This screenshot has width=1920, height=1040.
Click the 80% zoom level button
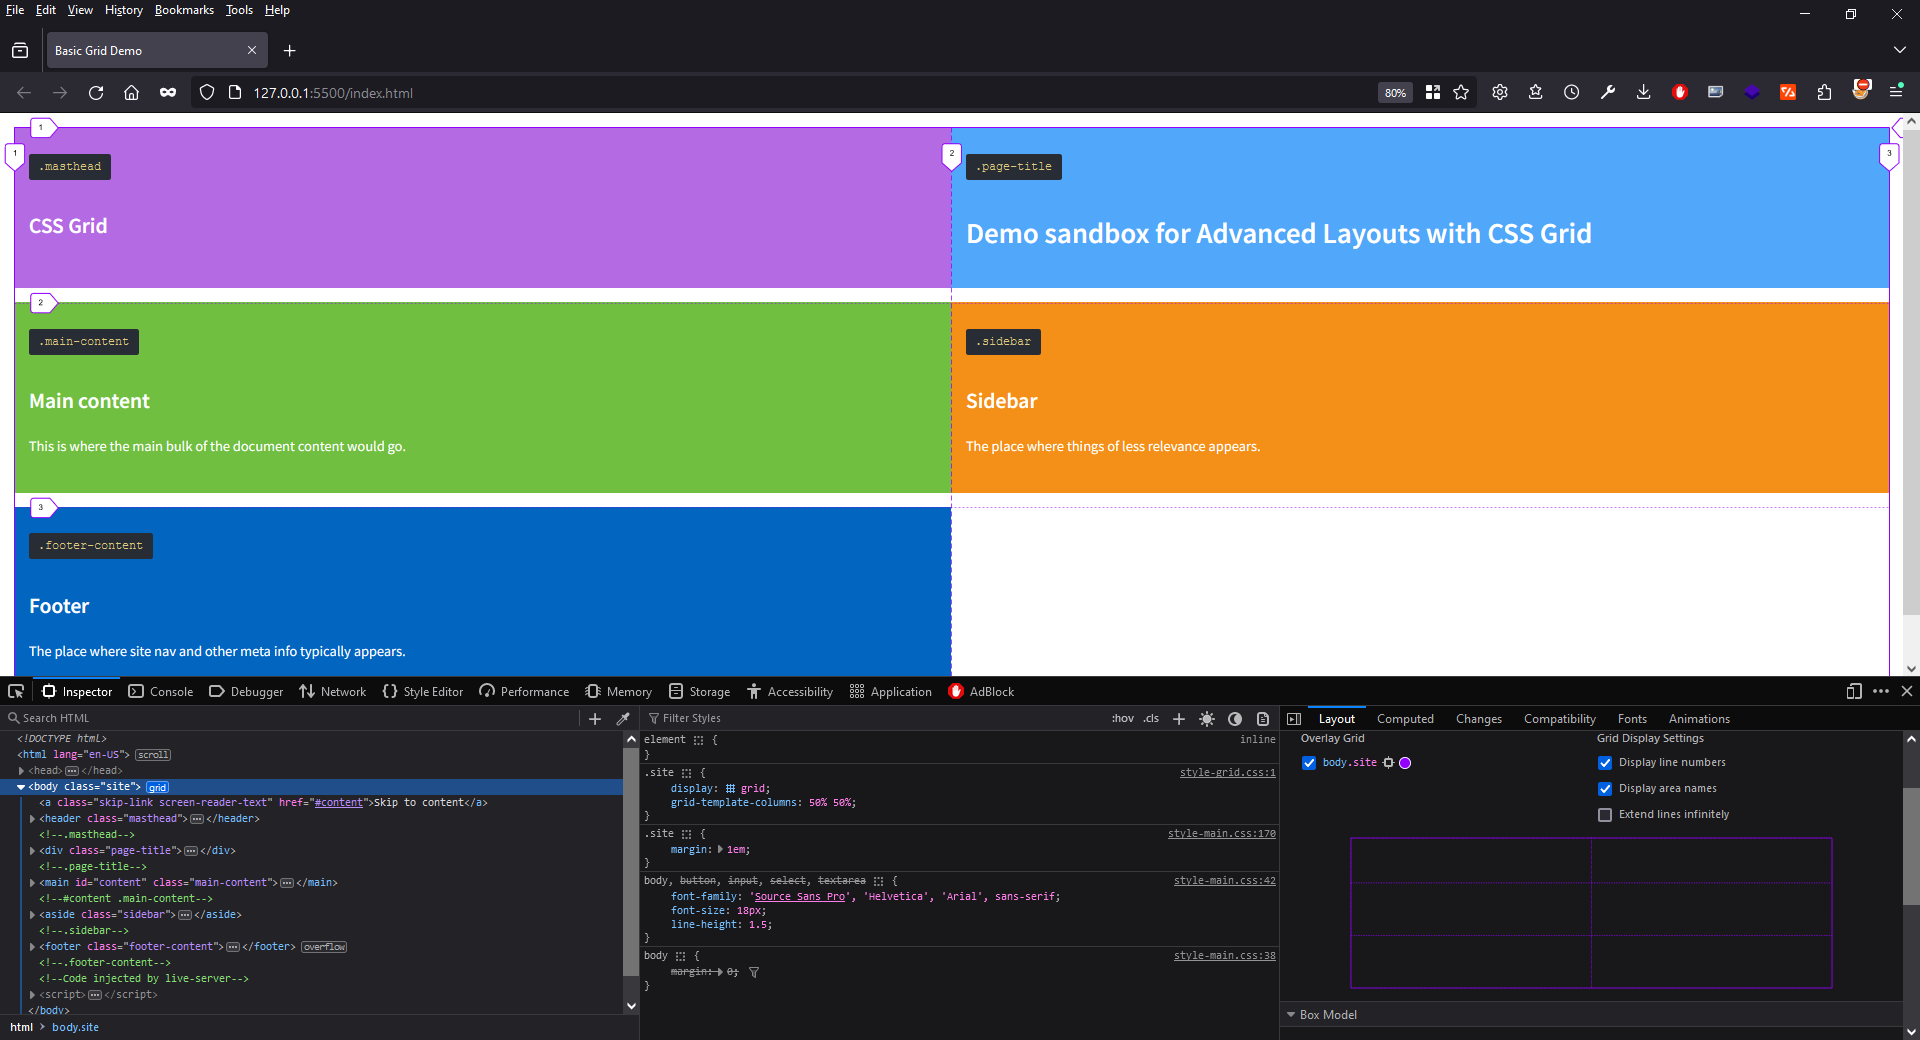(x=1395, y=92)
